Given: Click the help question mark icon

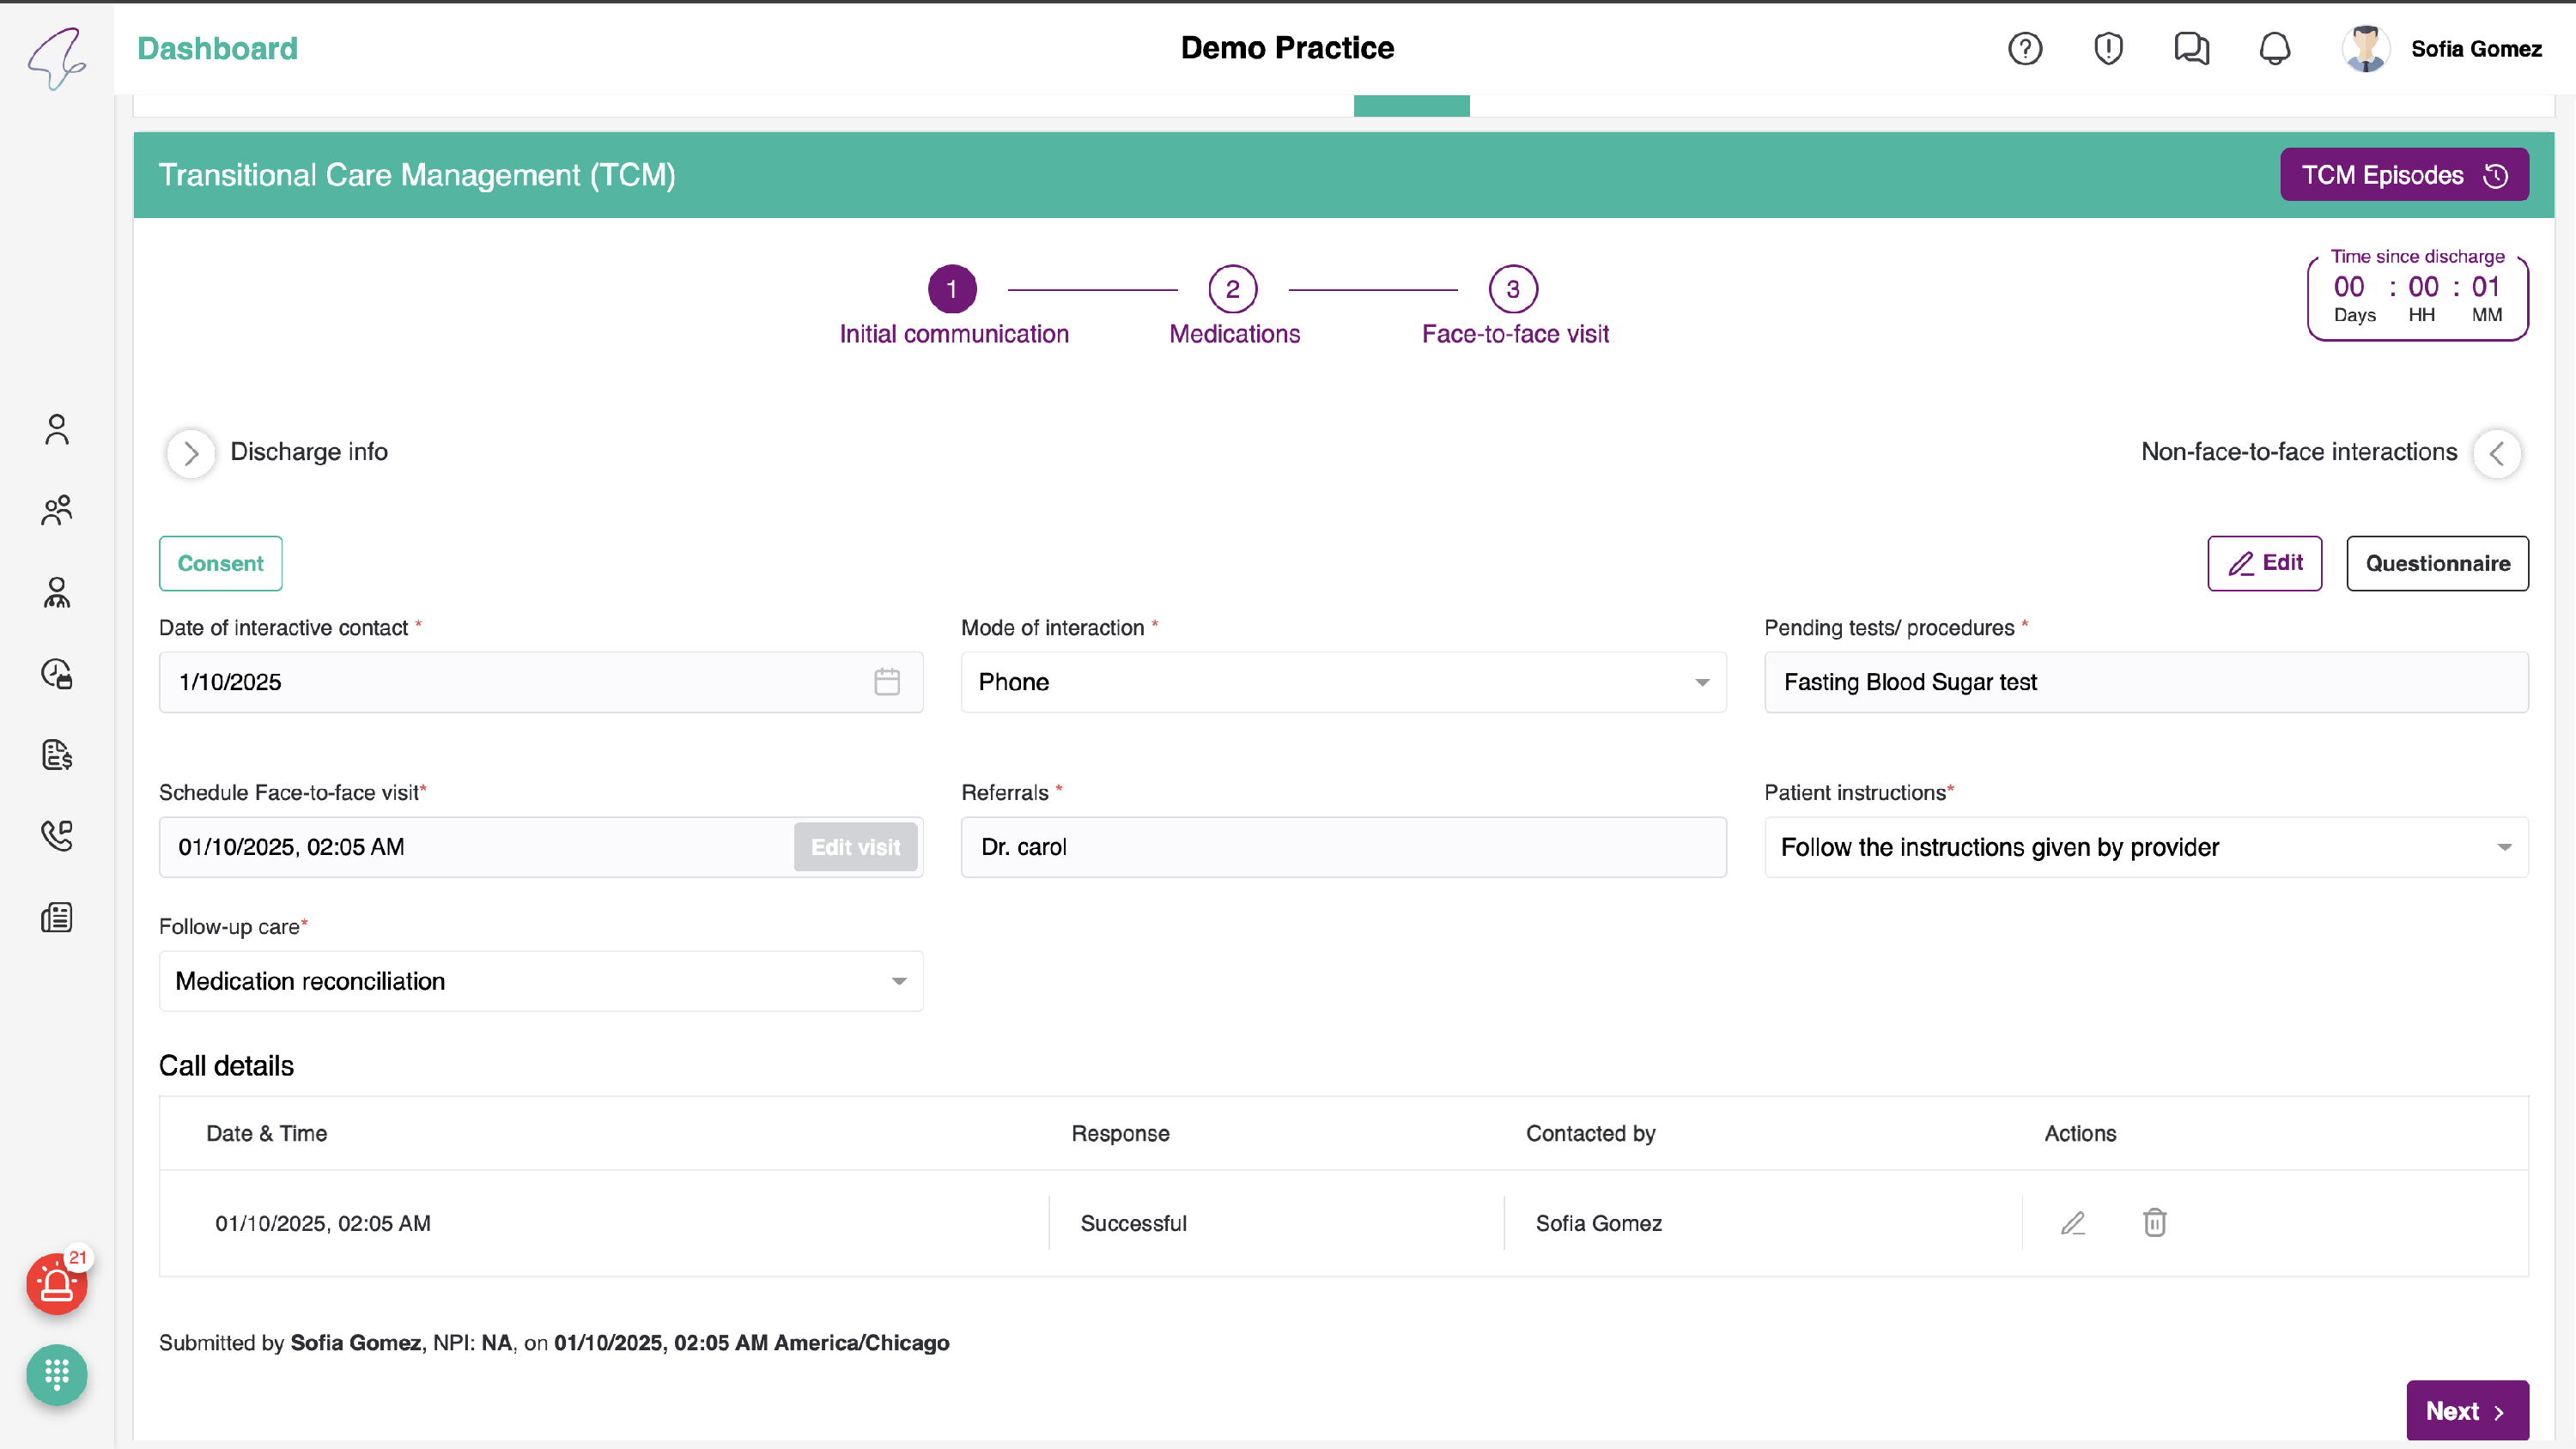Looking at the screenshot, I should [2025, 48].
